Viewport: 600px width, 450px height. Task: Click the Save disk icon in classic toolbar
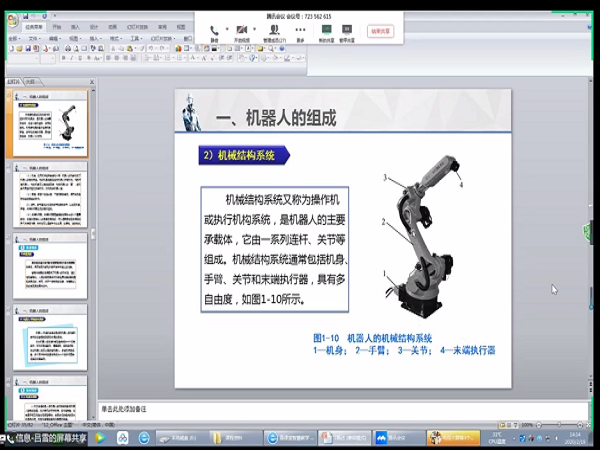(28, 49)
